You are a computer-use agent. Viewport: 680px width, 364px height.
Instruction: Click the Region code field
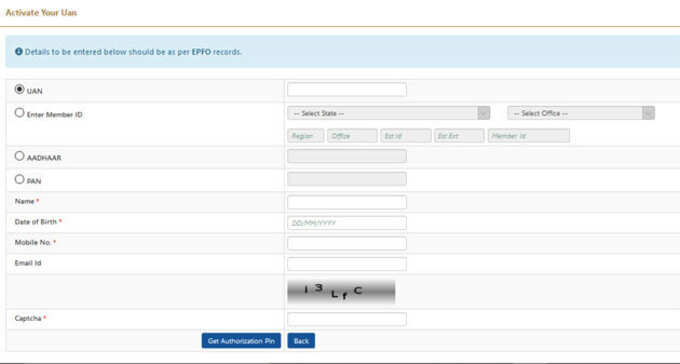(x=306, y=136)
